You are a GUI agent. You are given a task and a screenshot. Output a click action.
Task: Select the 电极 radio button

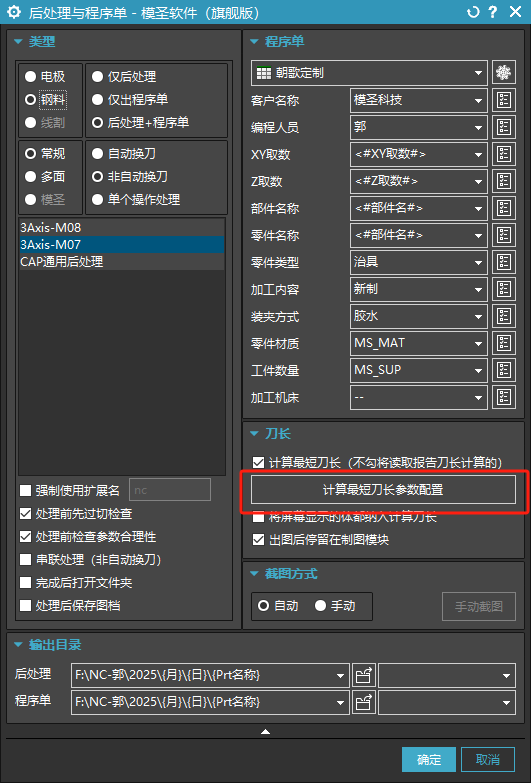point(30,76)
